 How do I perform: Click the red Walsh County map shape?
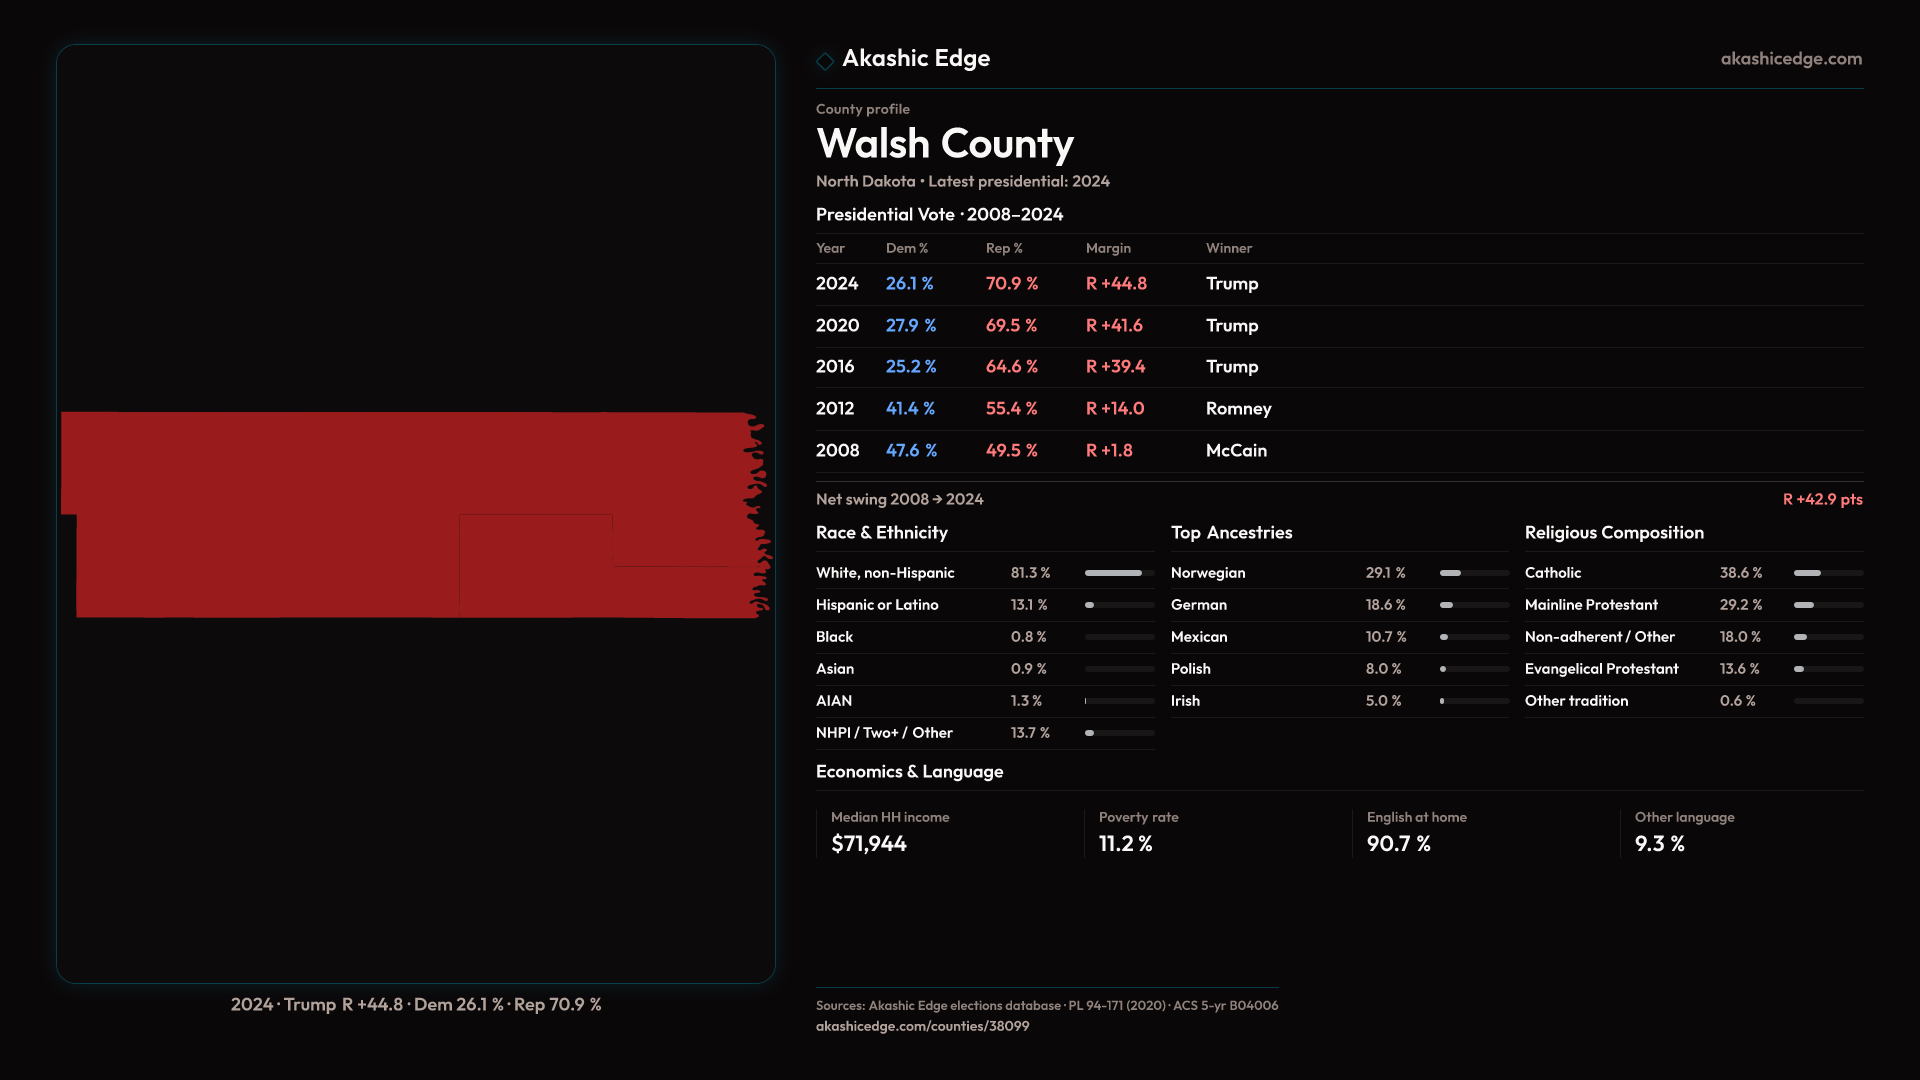click(300, 515)
